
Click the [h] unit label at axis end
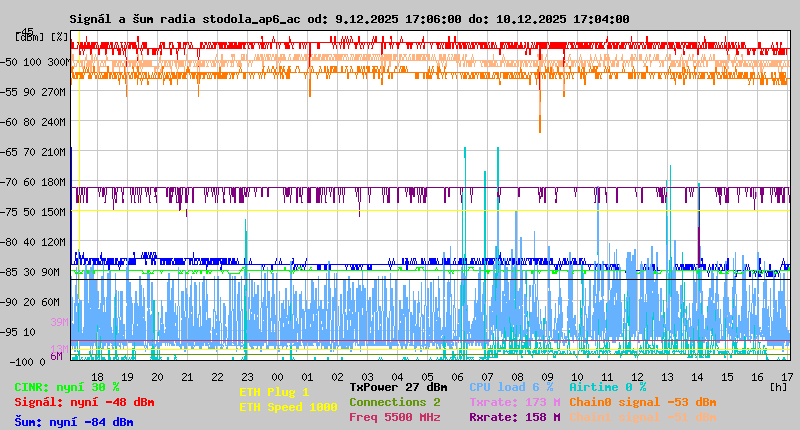coord(778,386)
